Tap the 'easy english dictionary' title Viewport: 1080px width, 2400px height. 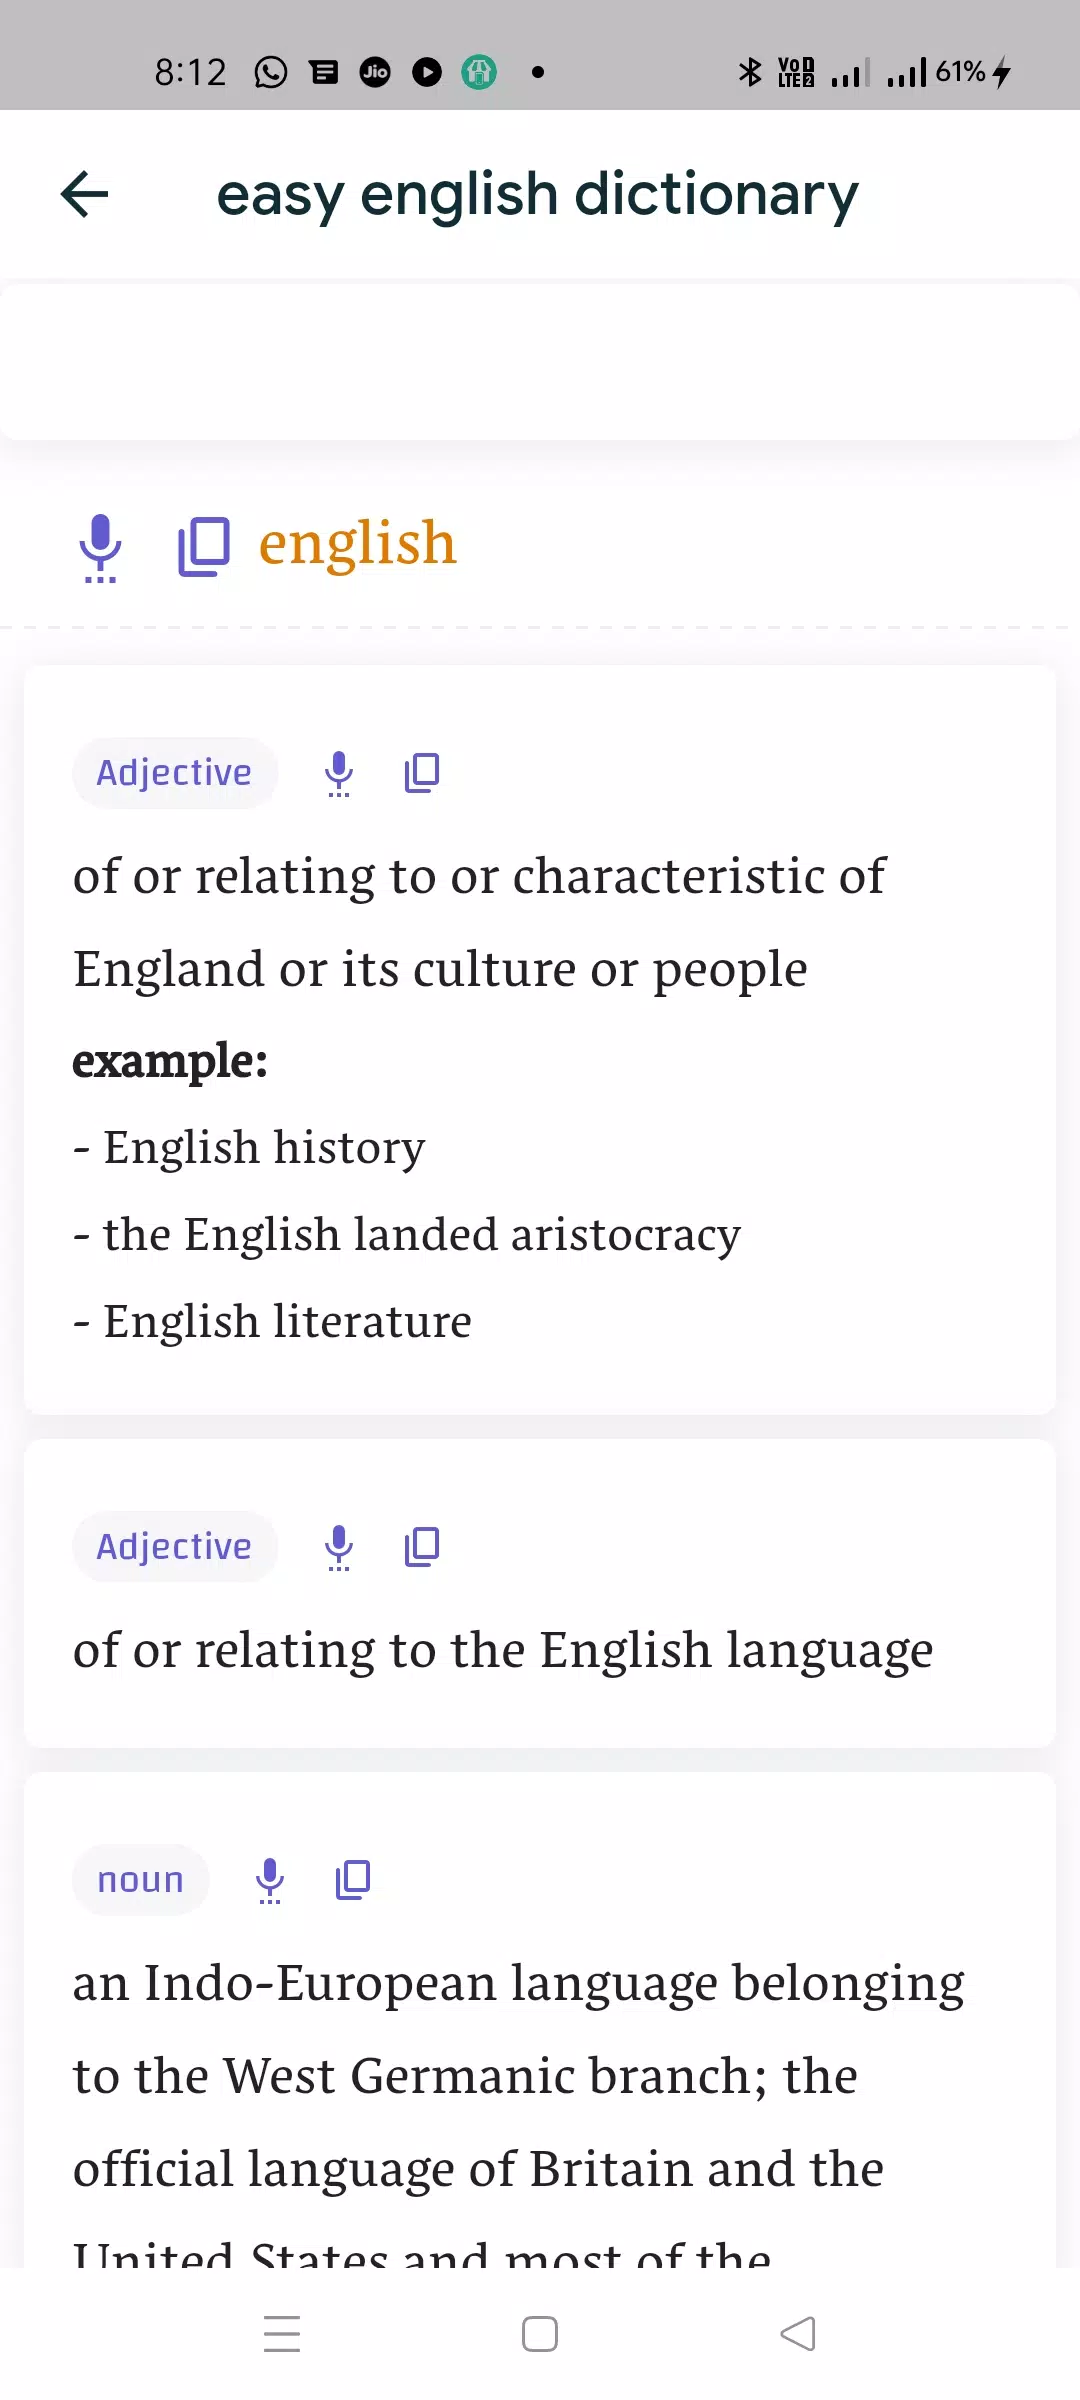coord(537,194)
